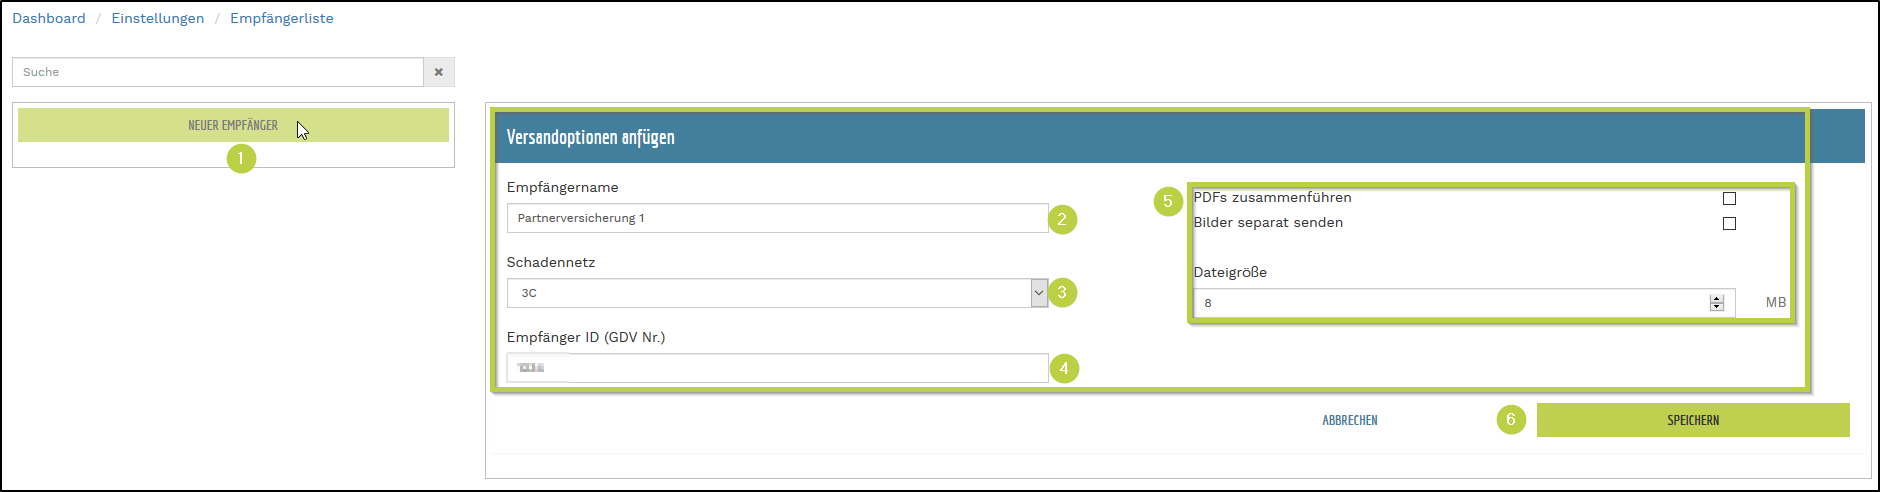
Task: Save with the SPEICHERN button
Action: click(1693, 420)
